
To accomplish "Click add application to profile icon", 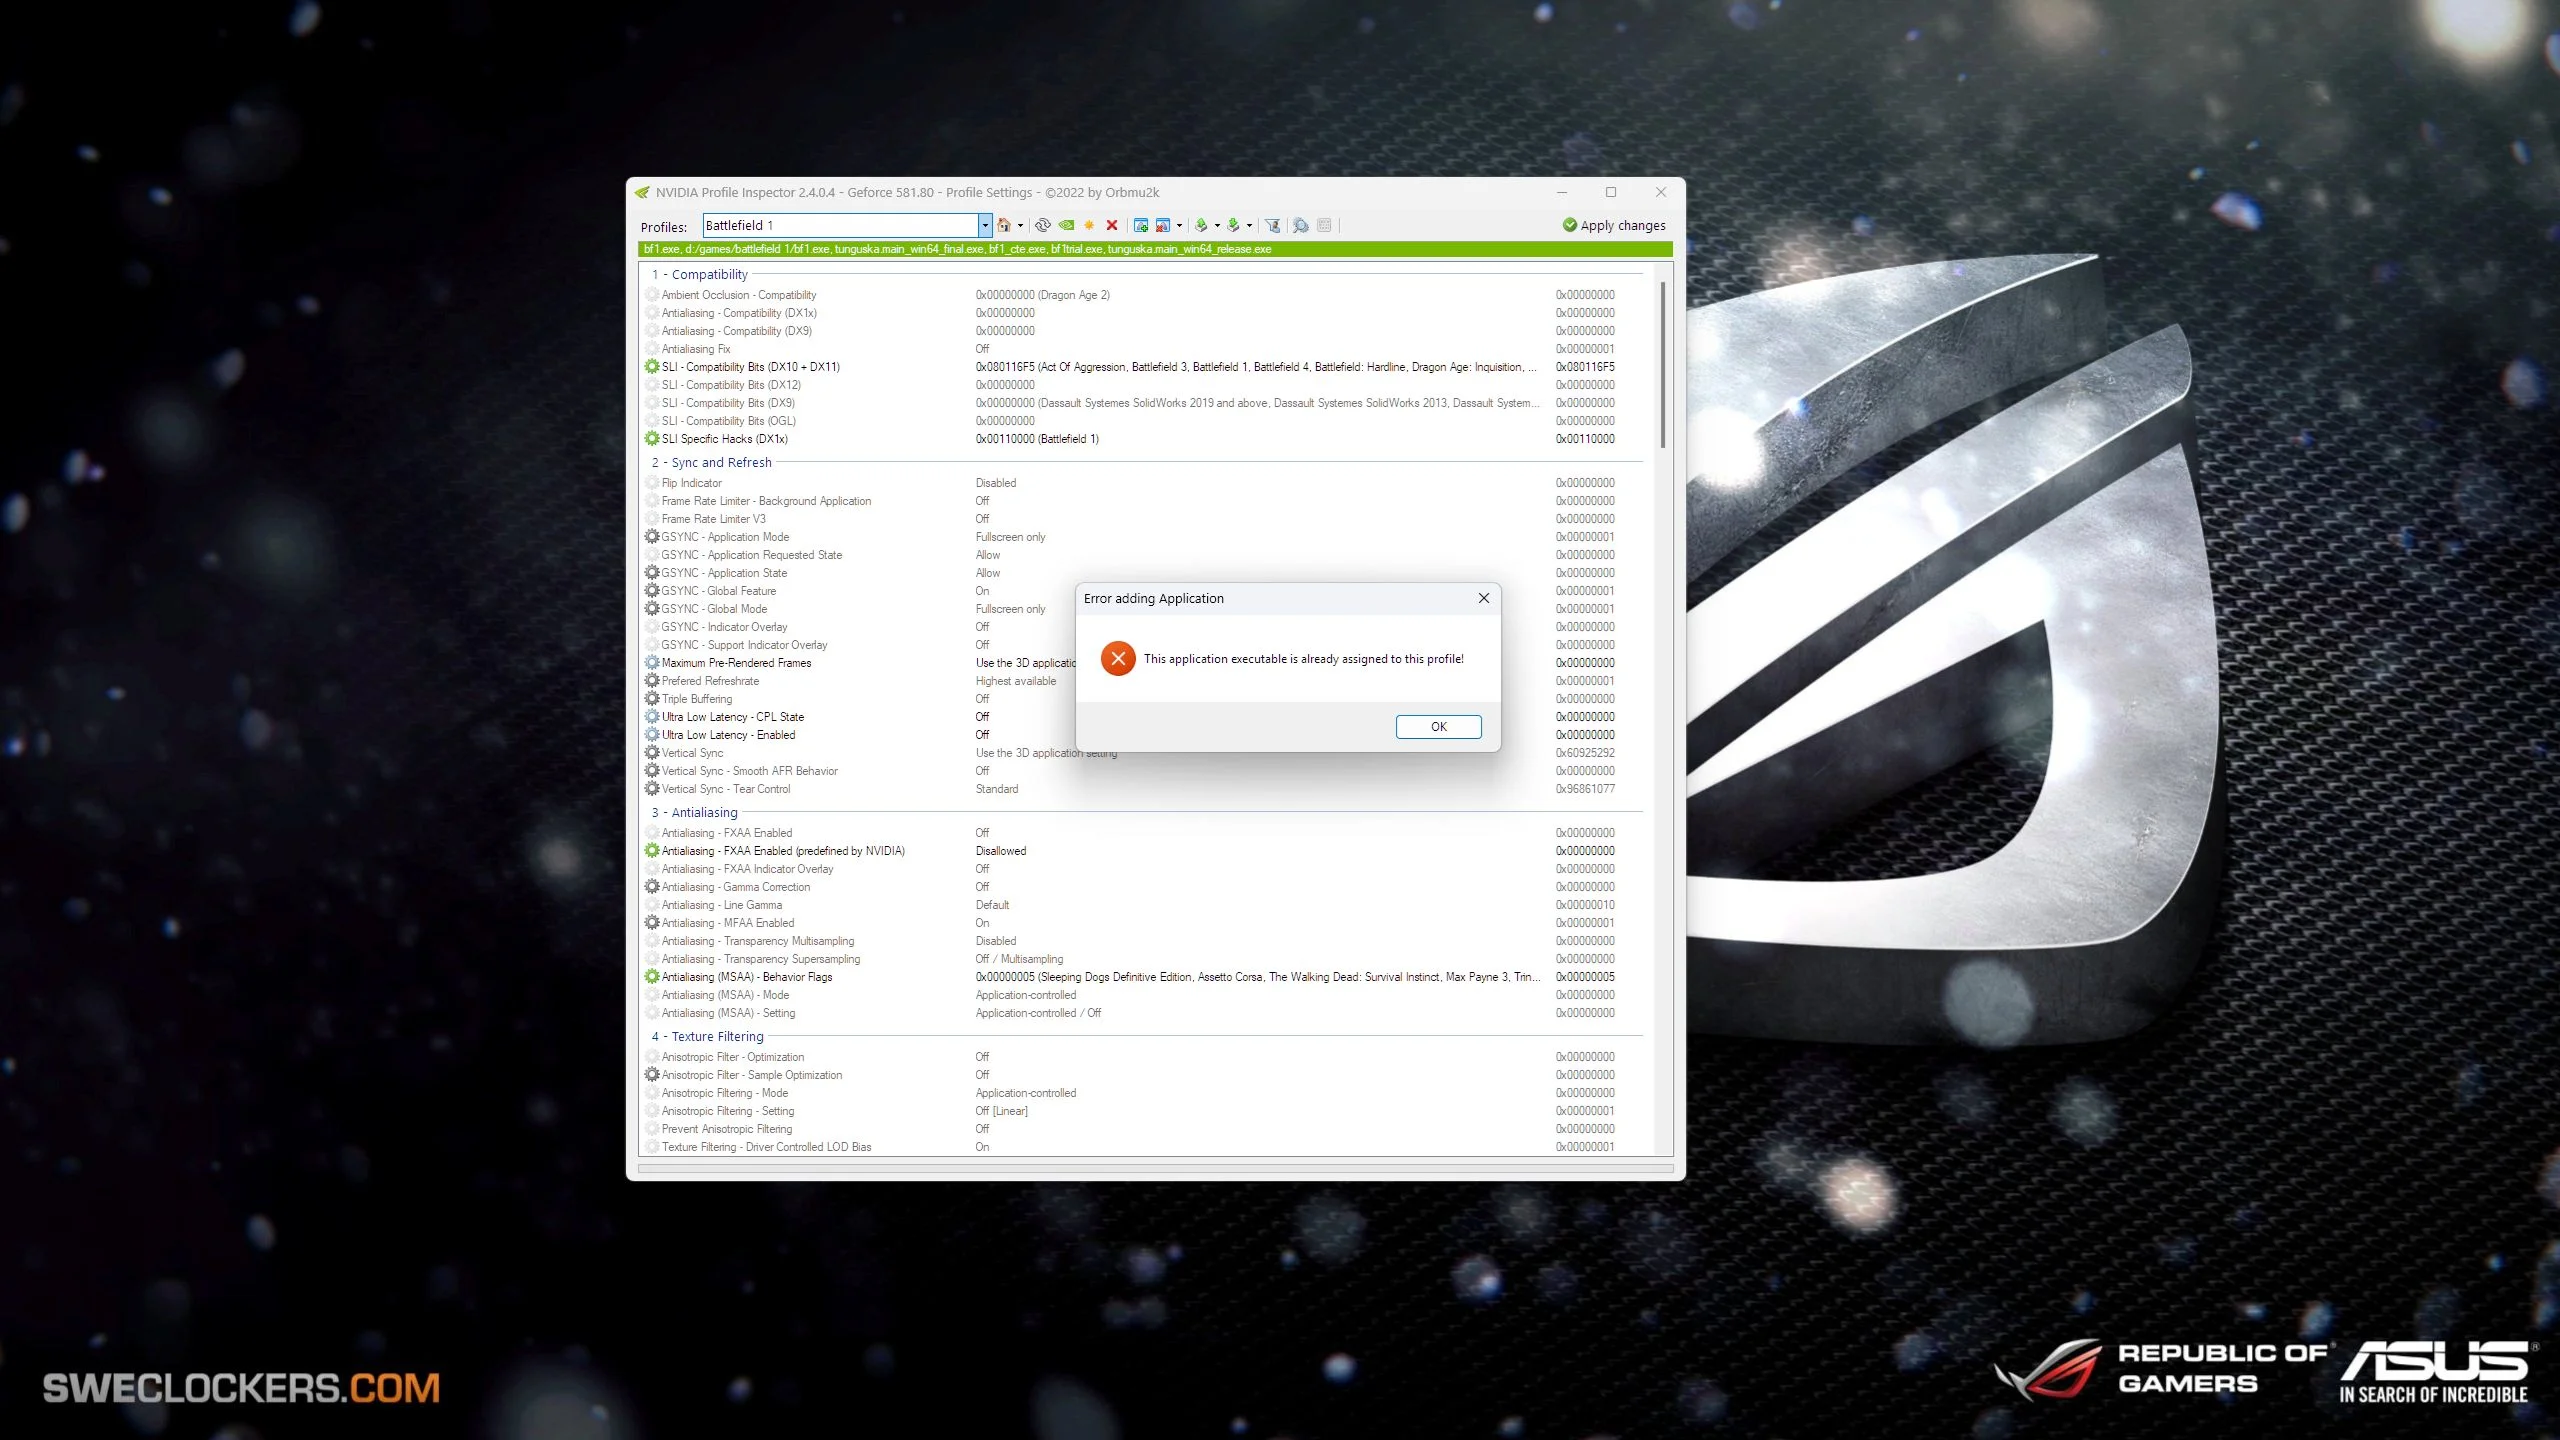I will coord(1140,225).
